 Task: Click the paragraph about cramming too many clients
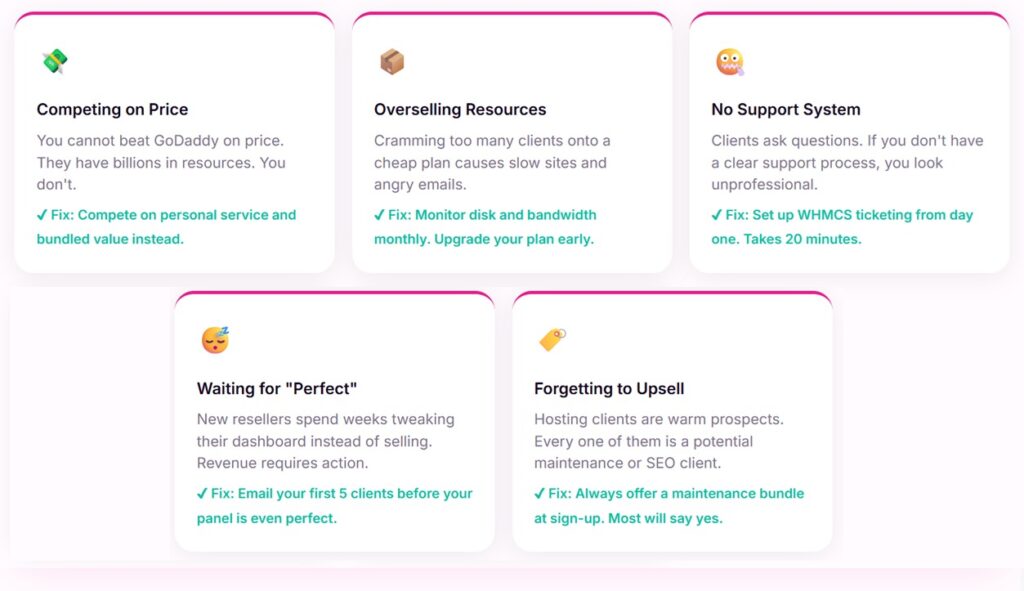point(492,162)
